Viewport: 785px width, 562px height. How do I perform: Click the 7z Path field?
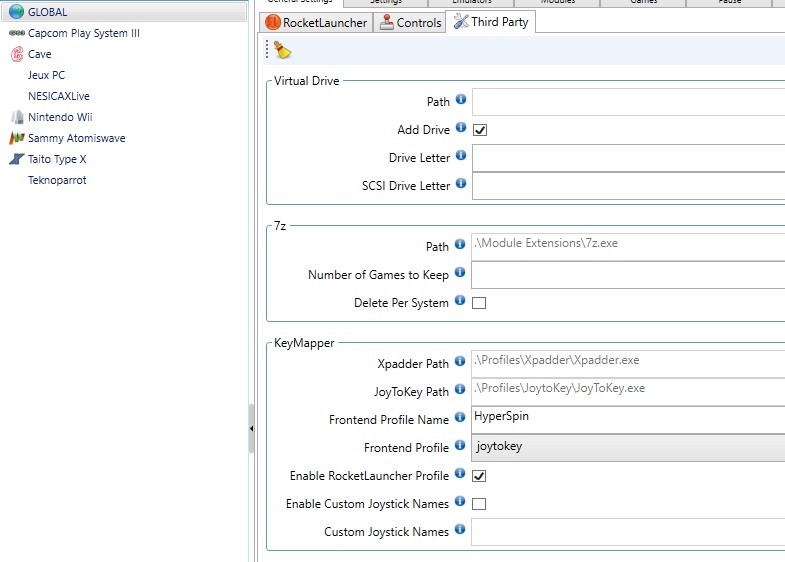click(x=628, y=247)
